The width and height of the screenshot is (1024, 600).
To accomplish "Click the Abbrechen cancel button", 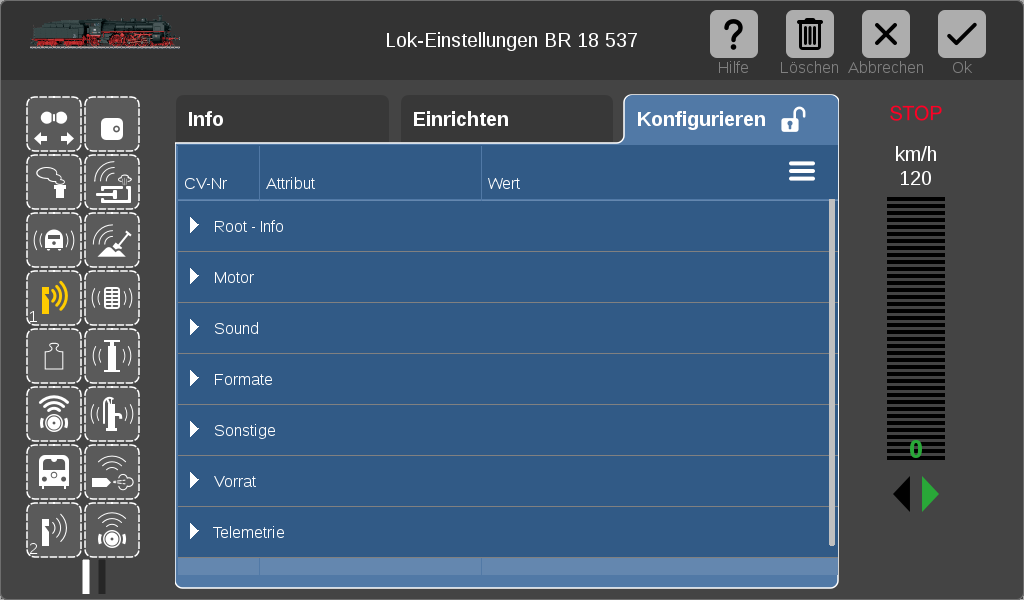I will [886, 35].
